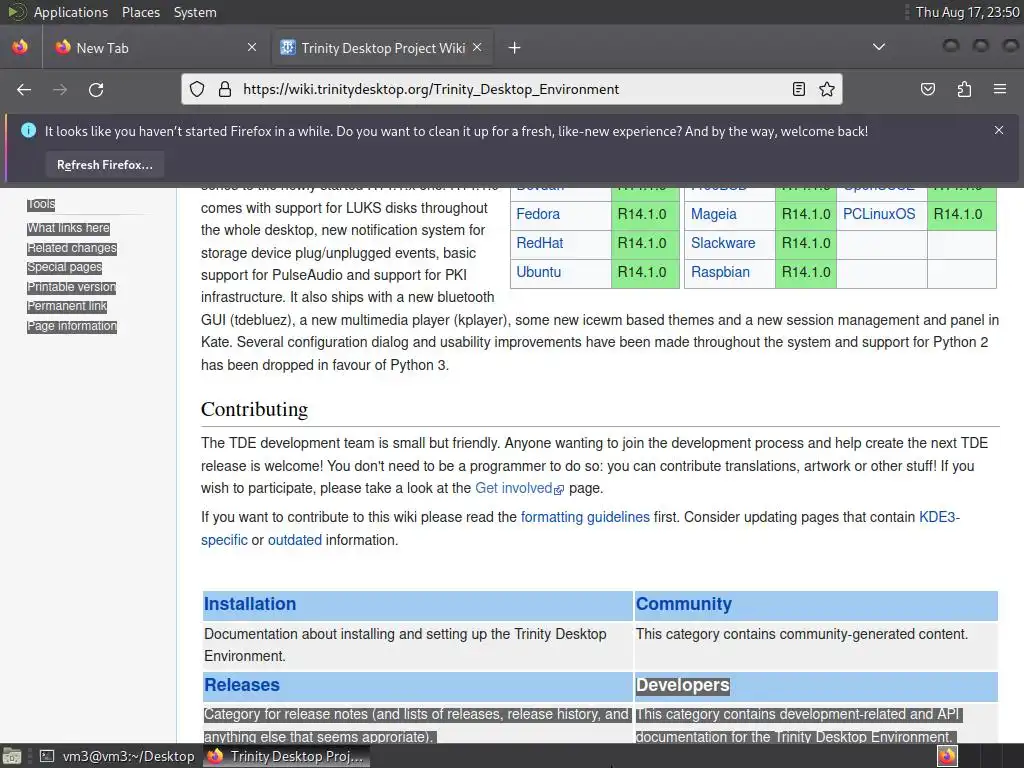Click the PCLinuxOS distribution link
This screenshot has height=768, width=1024.
[879, 214]
